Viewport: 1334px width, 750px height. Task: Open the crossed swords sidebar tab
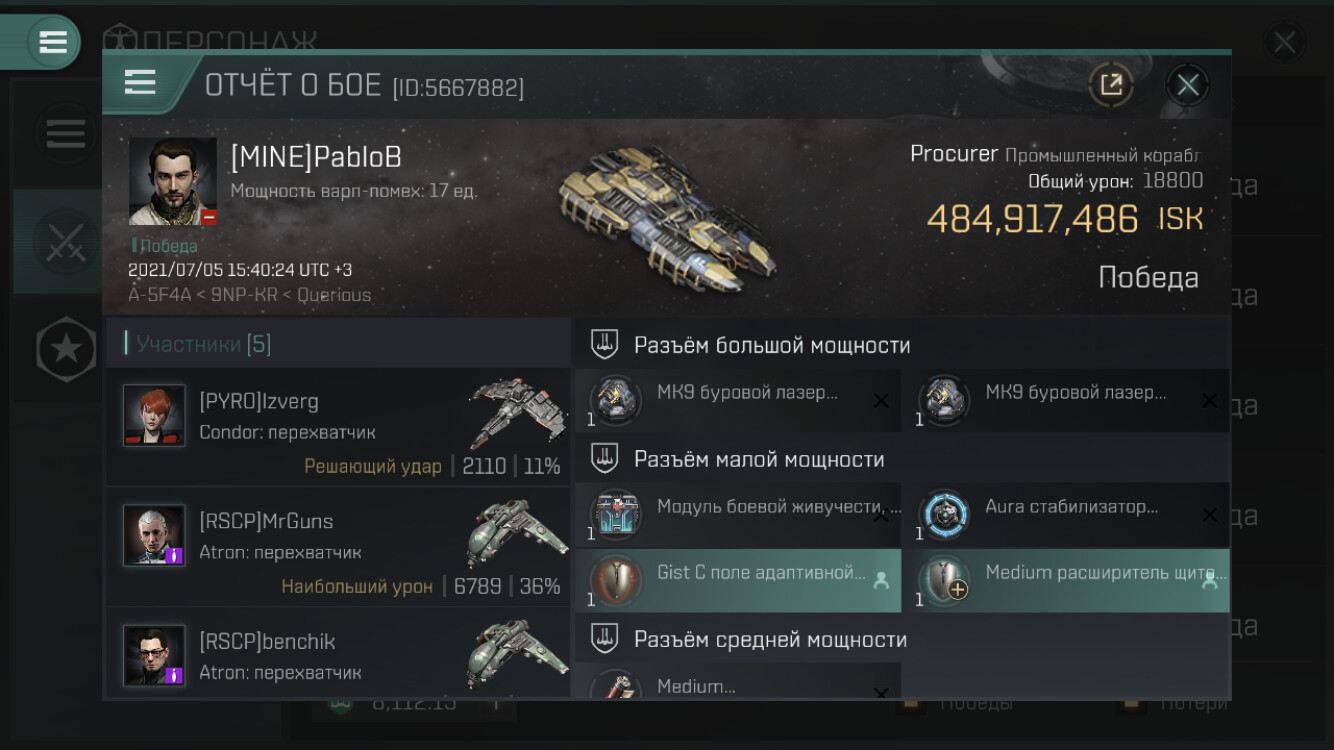65,242
